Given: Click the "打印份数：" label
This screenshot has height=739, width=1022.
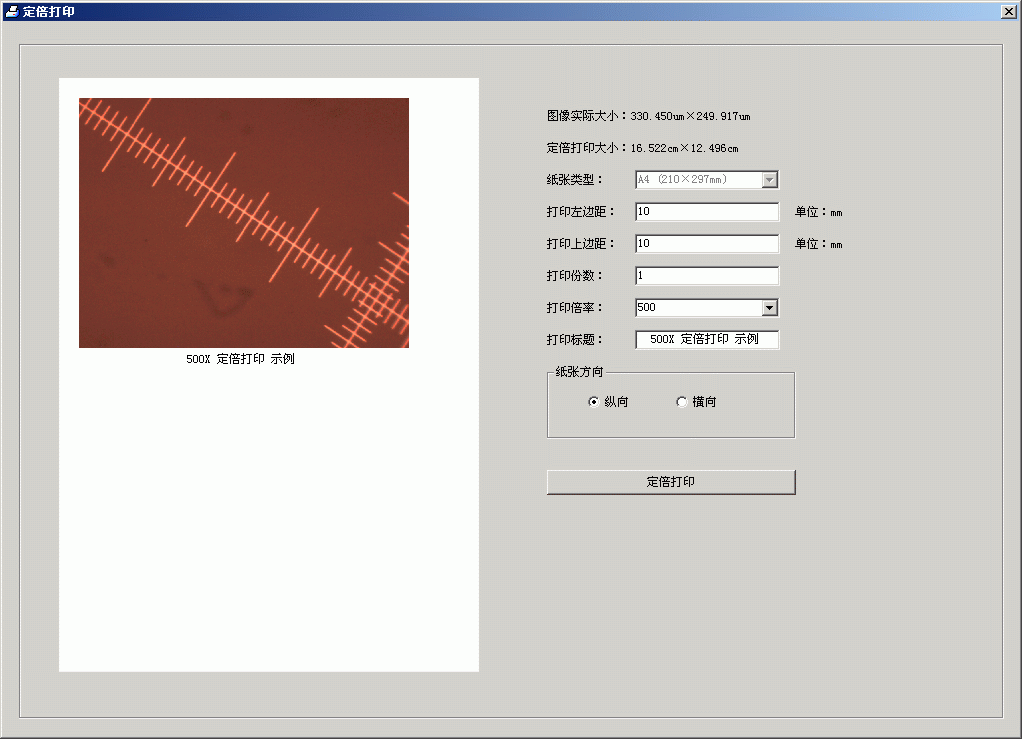Looking at the screenshot, I should coord(574,276).
